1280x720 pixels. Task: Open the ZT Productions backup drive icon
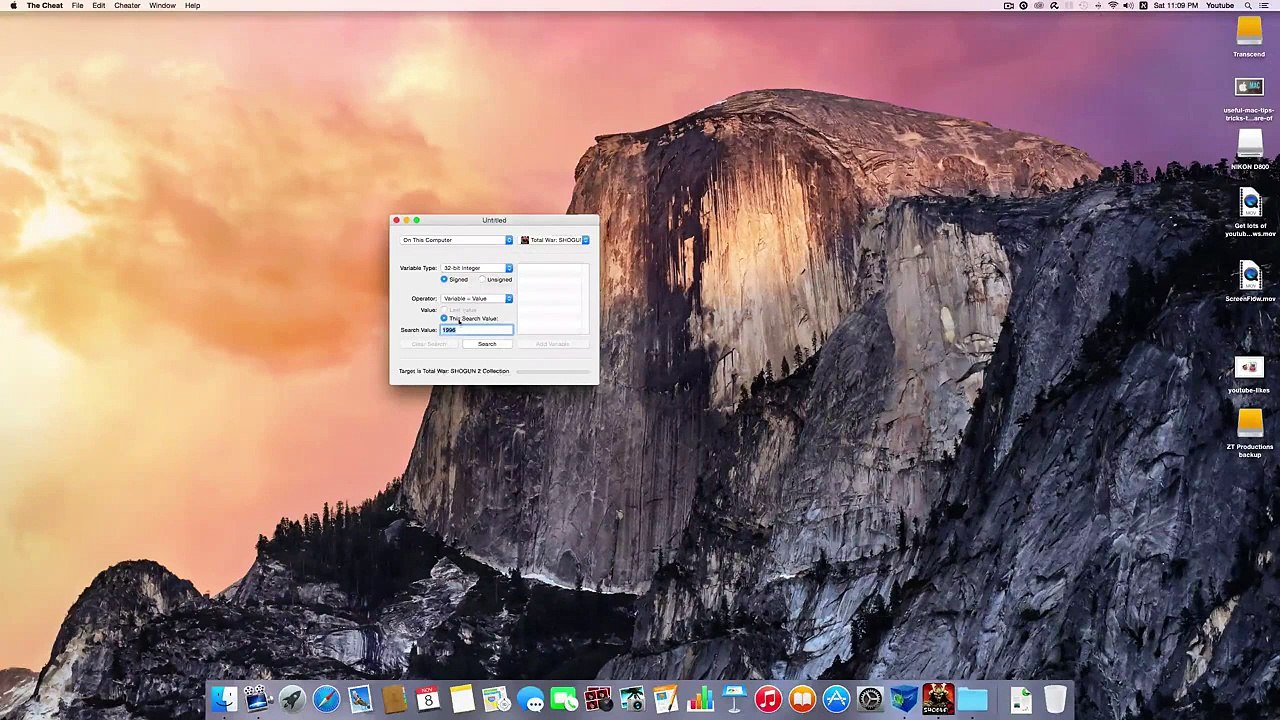1249,432
